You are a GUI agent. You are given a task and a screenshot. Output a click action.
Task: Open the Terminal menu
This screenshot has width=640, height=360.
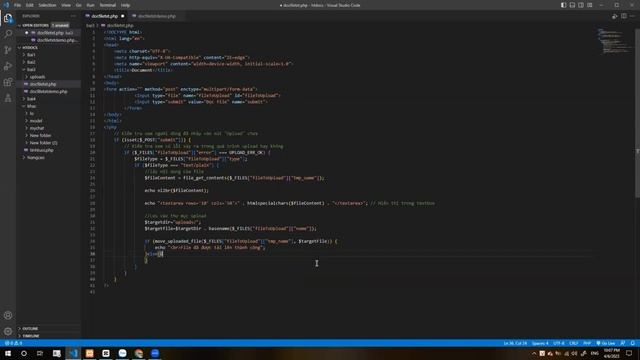[108, 5]
